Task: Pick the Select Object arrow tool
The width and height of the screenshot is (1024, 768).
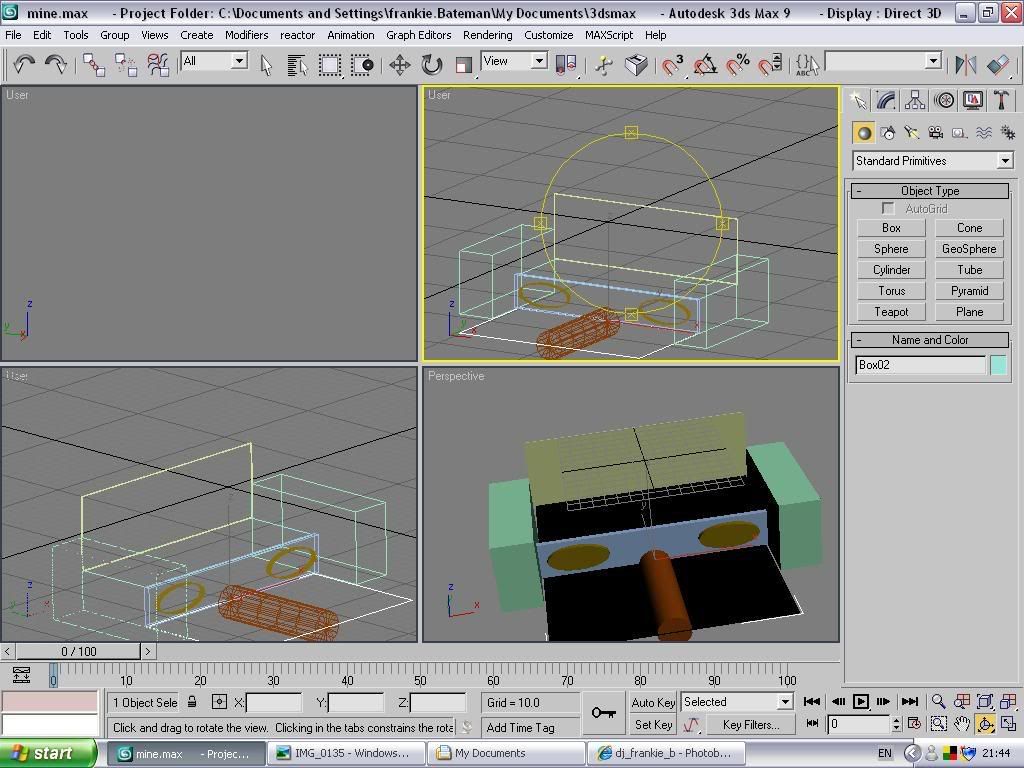Action: [266, 65]
